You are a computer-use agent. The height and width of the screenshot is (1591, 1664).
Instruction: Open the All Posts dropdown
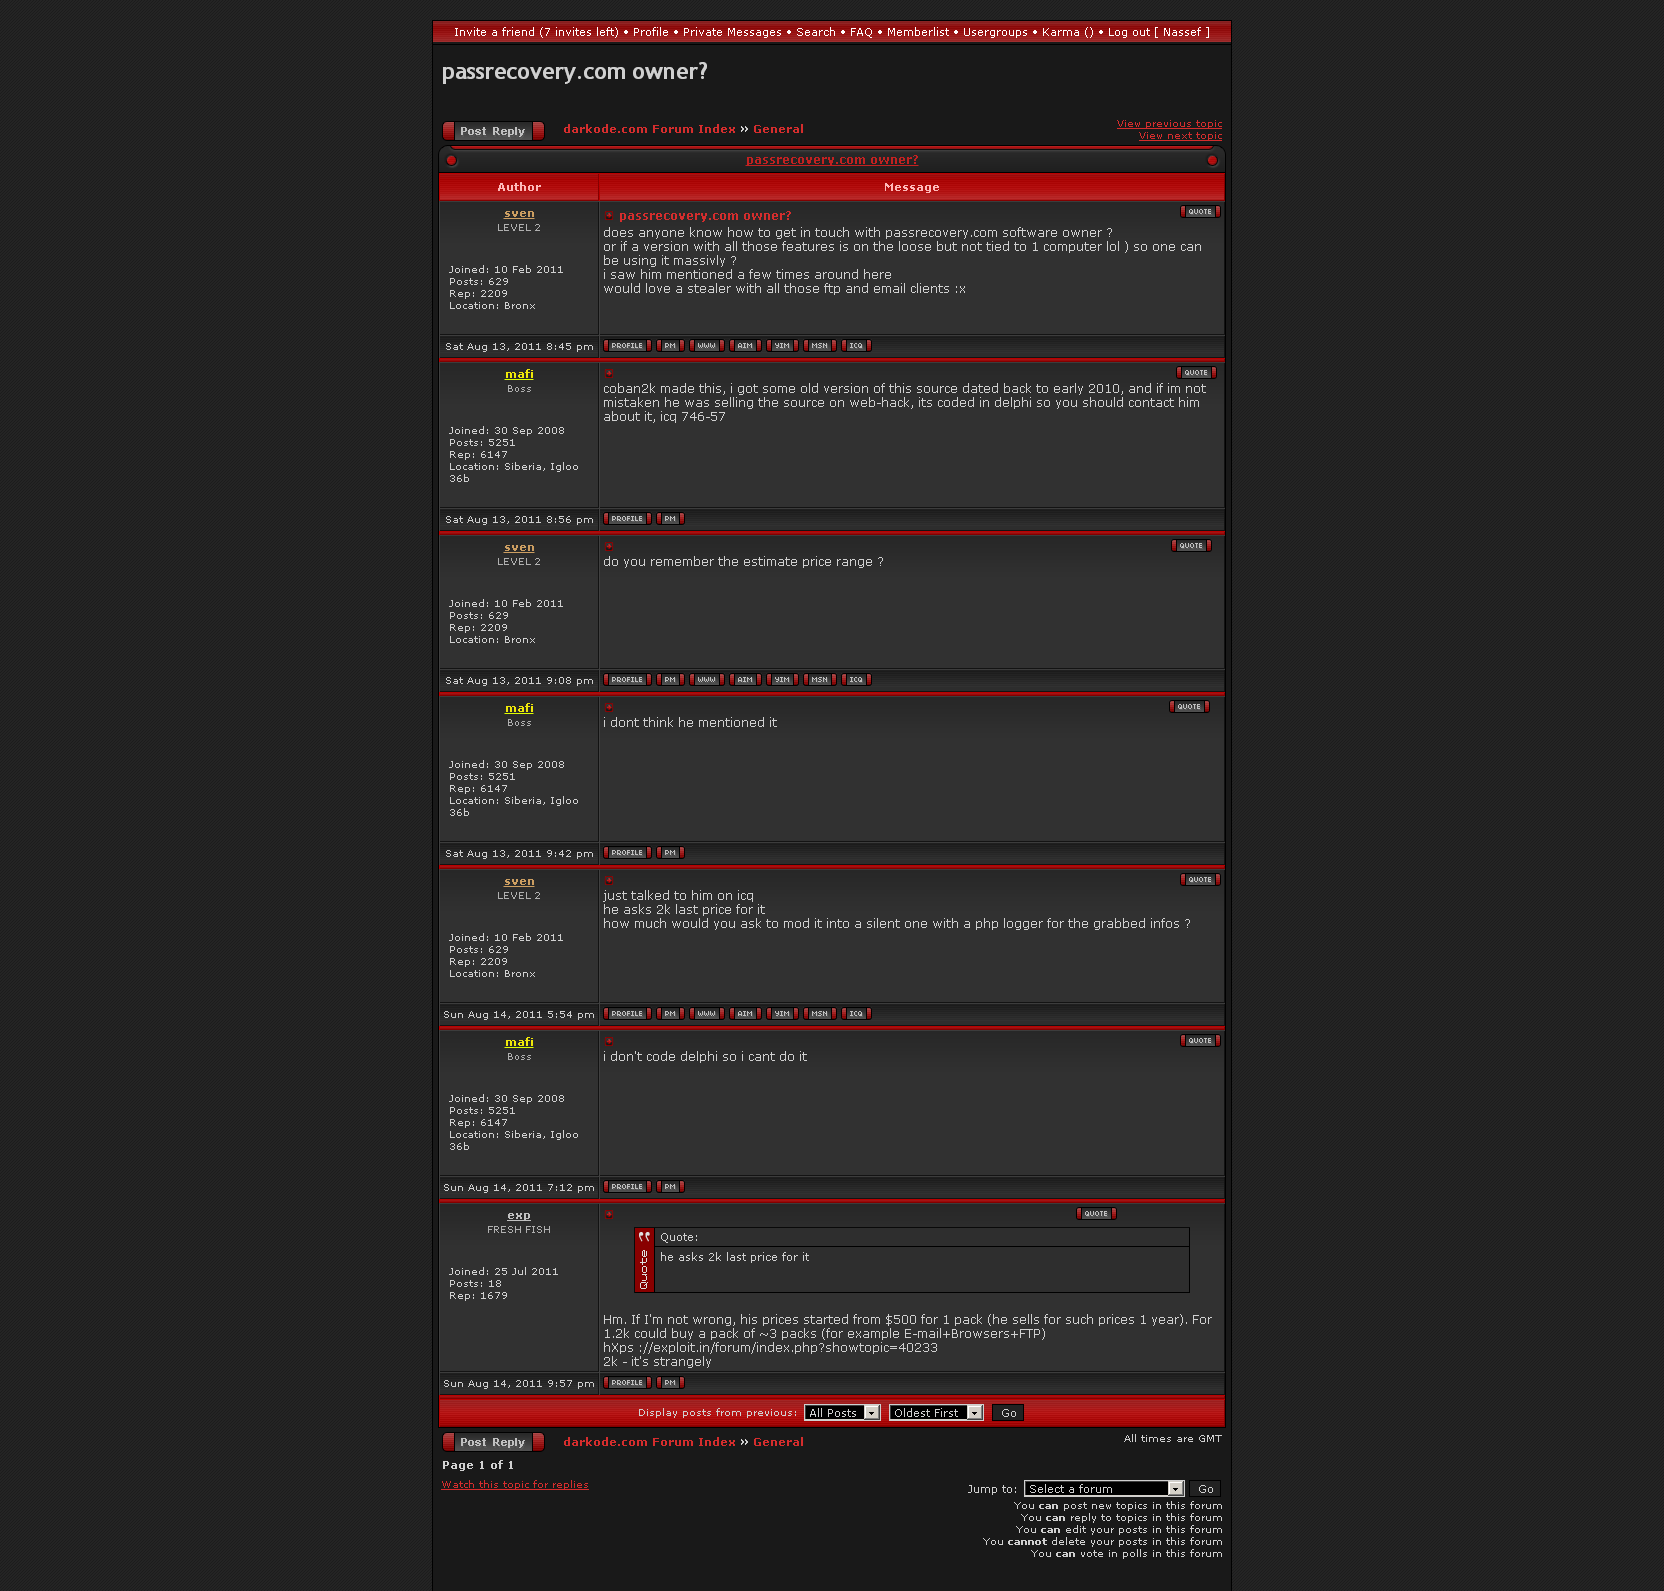841,1413
